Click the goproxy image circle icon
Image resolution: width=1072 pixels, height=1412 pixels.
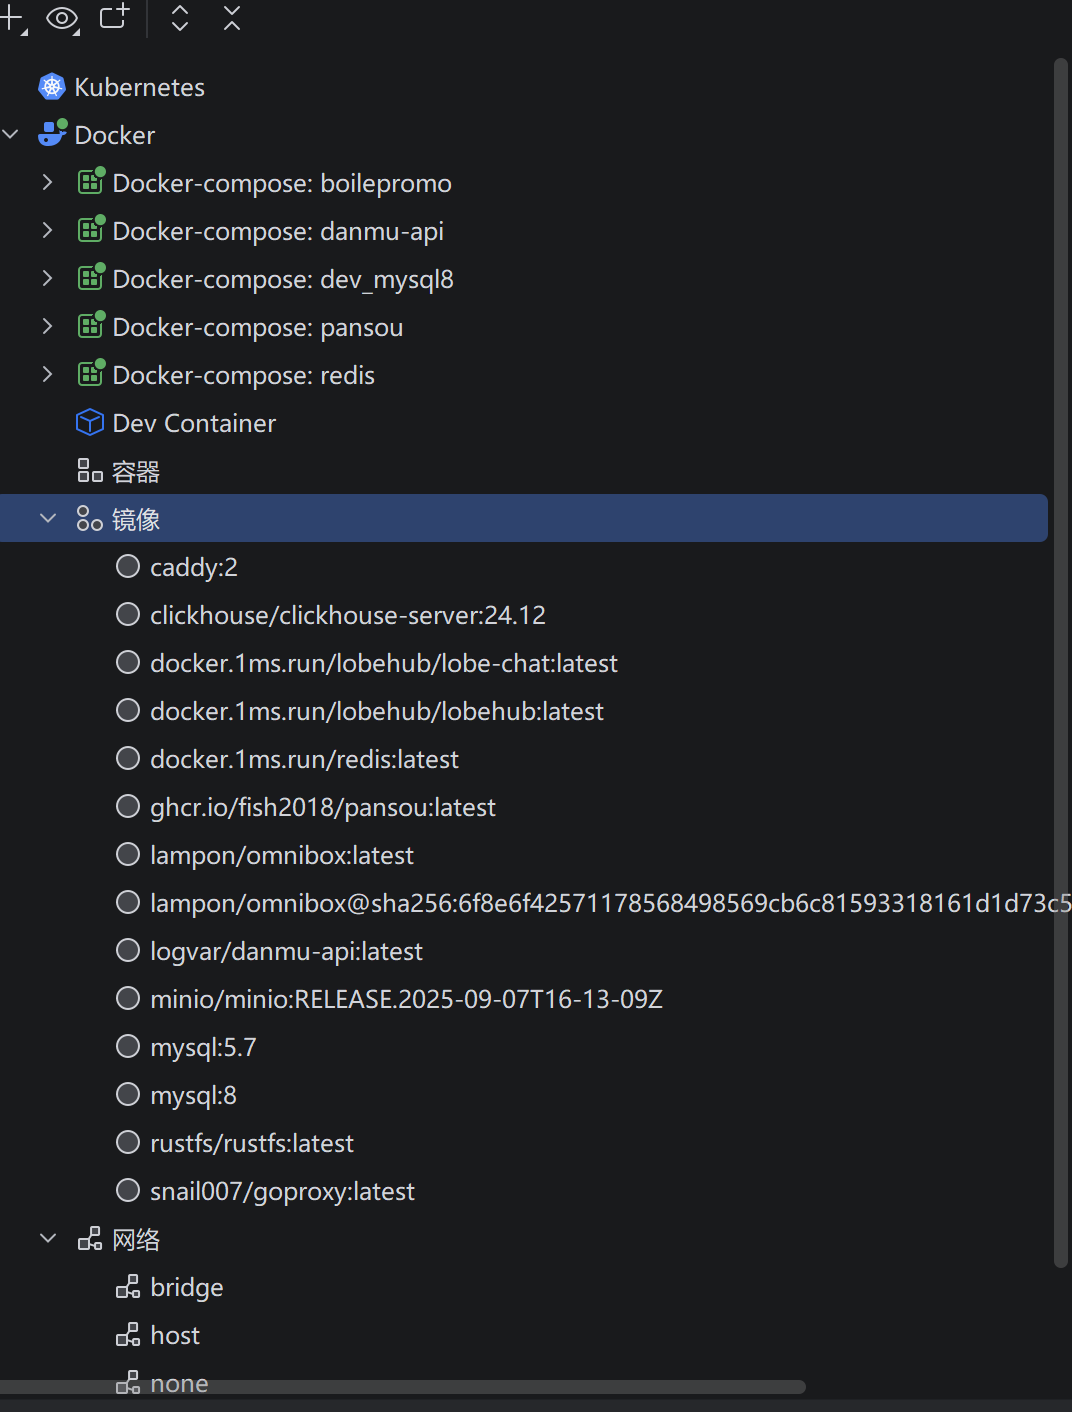coord(128,1190)
